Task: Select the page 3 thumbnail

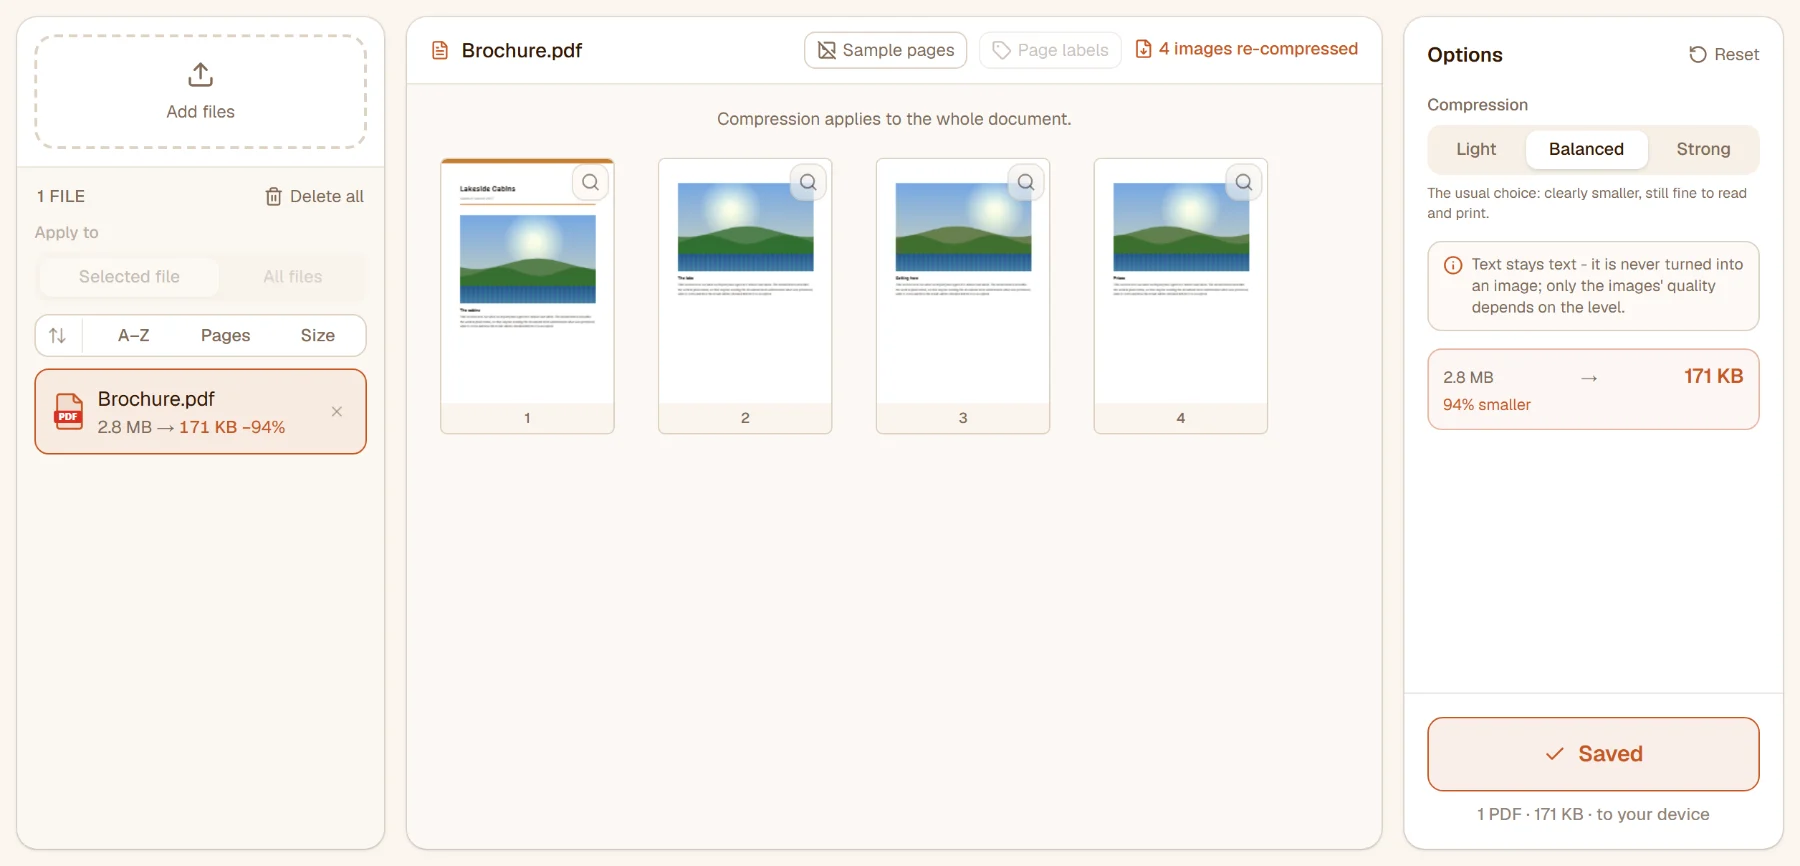Action: 963,296
